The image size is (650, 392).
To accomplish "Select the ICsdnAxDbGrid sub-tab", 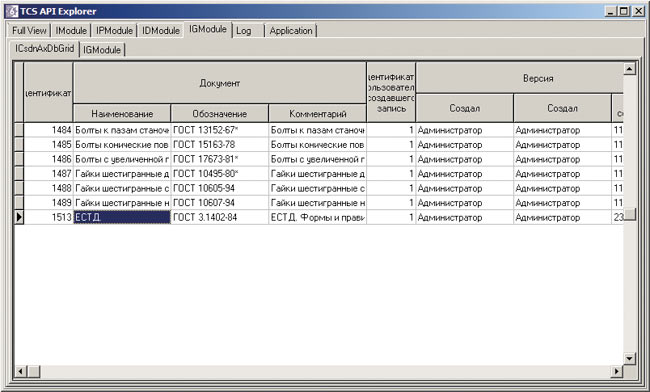I will [44, 48].
